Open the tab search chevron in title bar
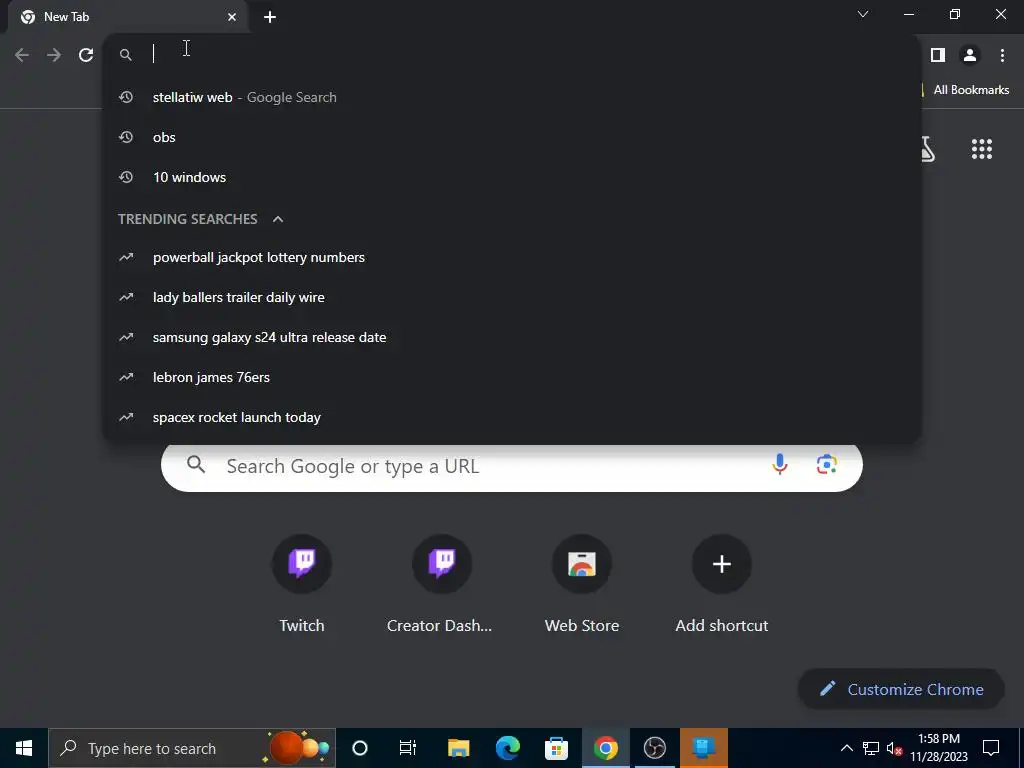Image resolution: width=1024 pixels, height=768 pixels. pyautogui.click(x=863, y=14)
